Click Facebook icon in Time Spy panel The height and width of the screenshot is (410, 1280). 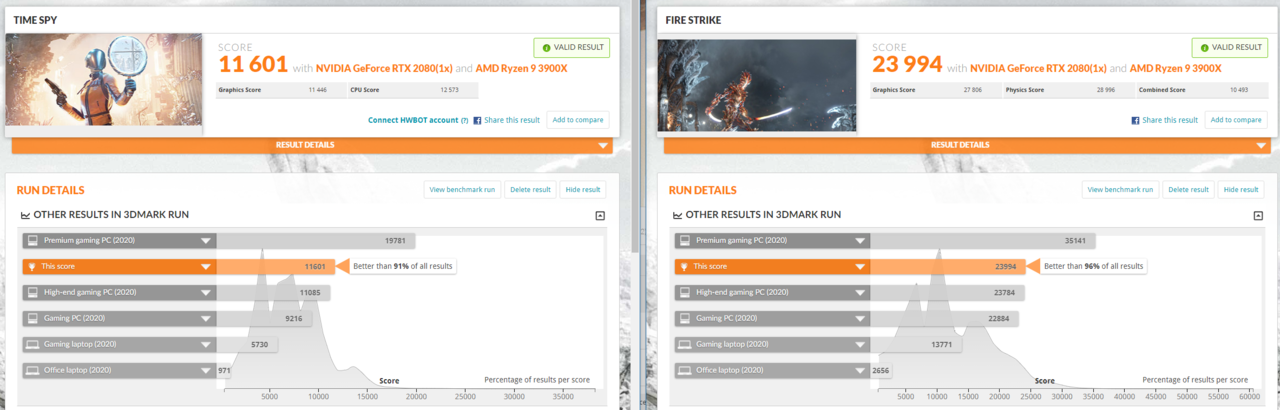477,120
